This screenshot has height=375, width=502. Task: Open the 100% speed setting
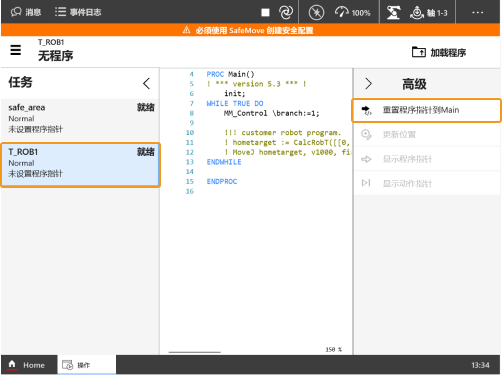(x=353, y=13)
